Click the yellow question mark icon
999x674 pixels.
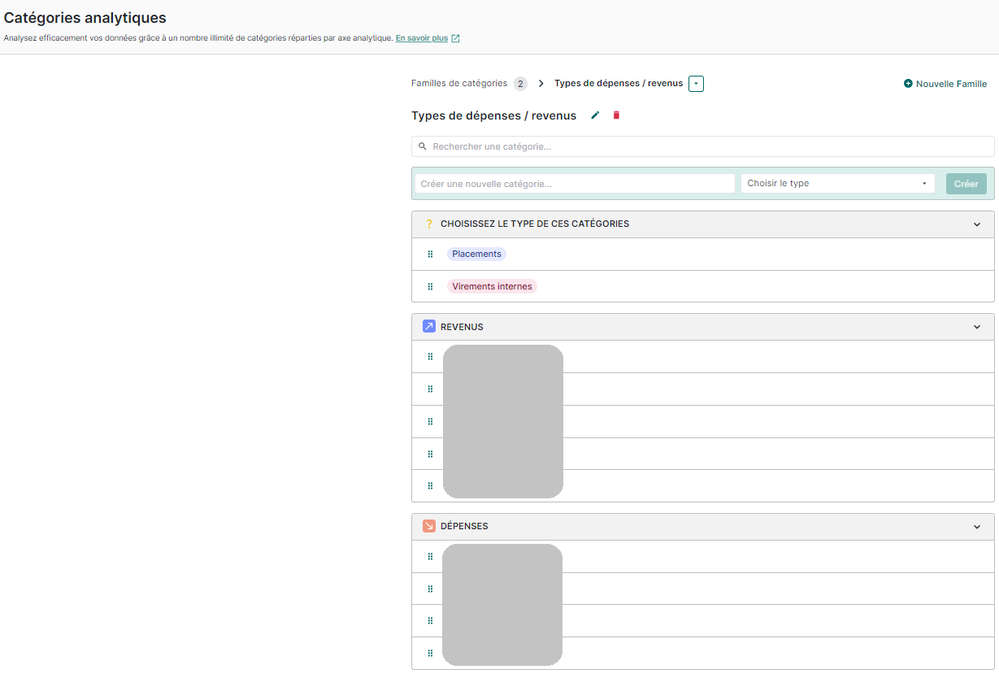pos(429,224)
